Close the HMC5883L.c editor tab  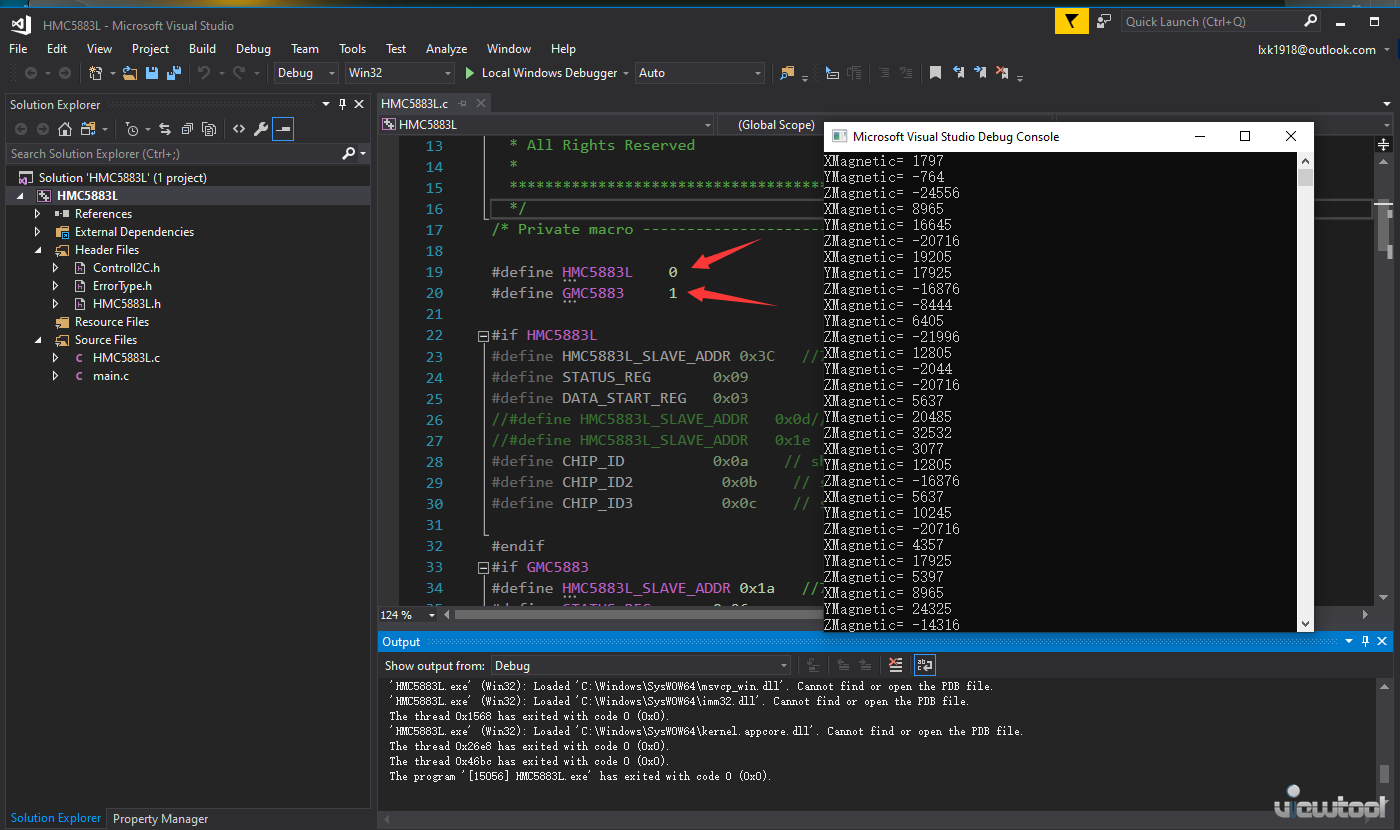[481, 104]
